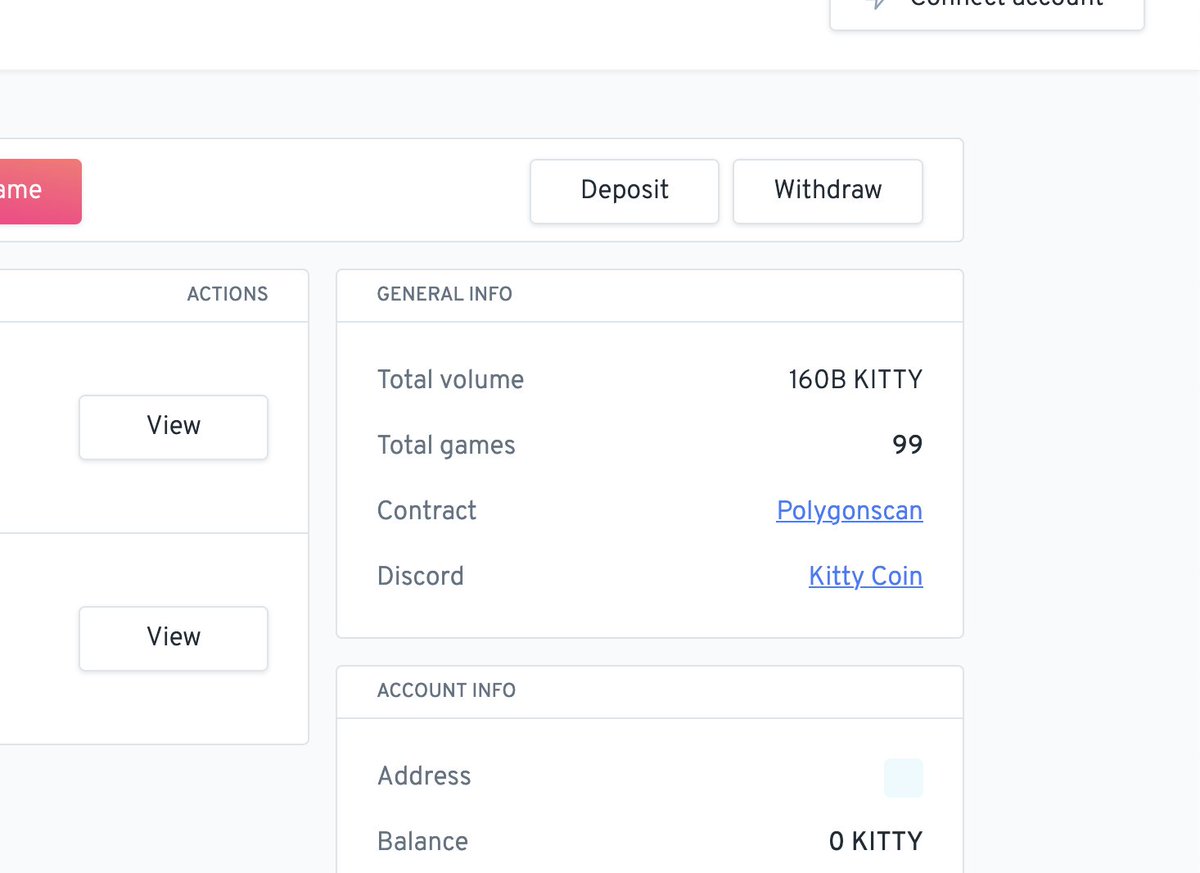This screenshot has height=873, width=1200.
Task: Click the 'Address' label
Action: pyautogui.click(x=424, y=776)
